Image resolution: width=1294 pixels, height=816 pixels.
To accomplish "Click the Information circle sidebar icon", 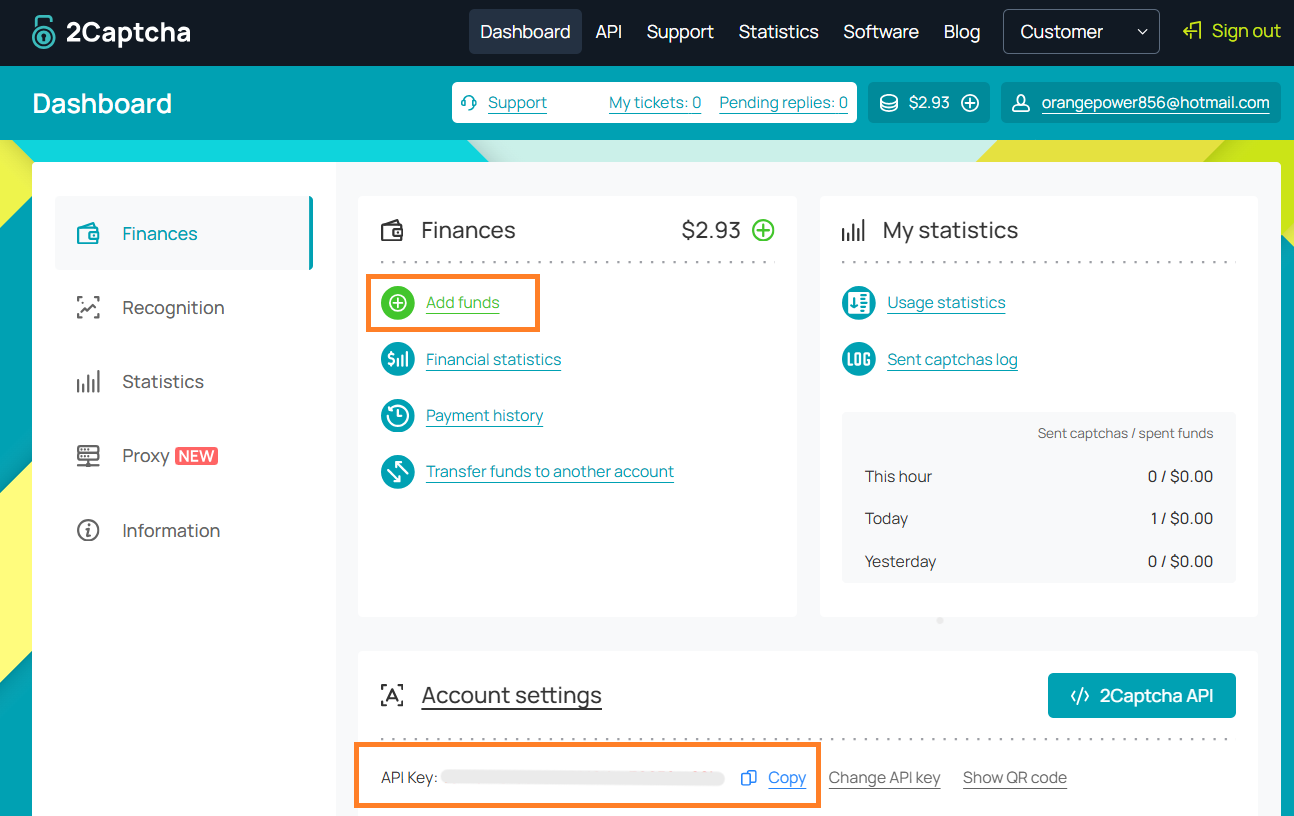I will click(x=88, y=530).
